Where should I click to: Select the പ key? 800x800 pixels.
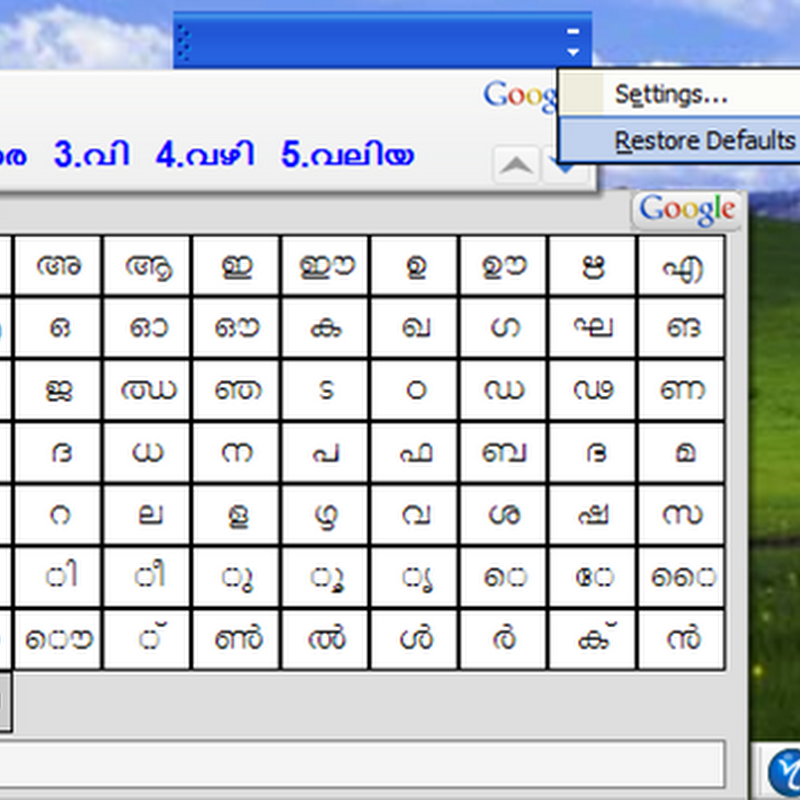[x=325, y=453]
